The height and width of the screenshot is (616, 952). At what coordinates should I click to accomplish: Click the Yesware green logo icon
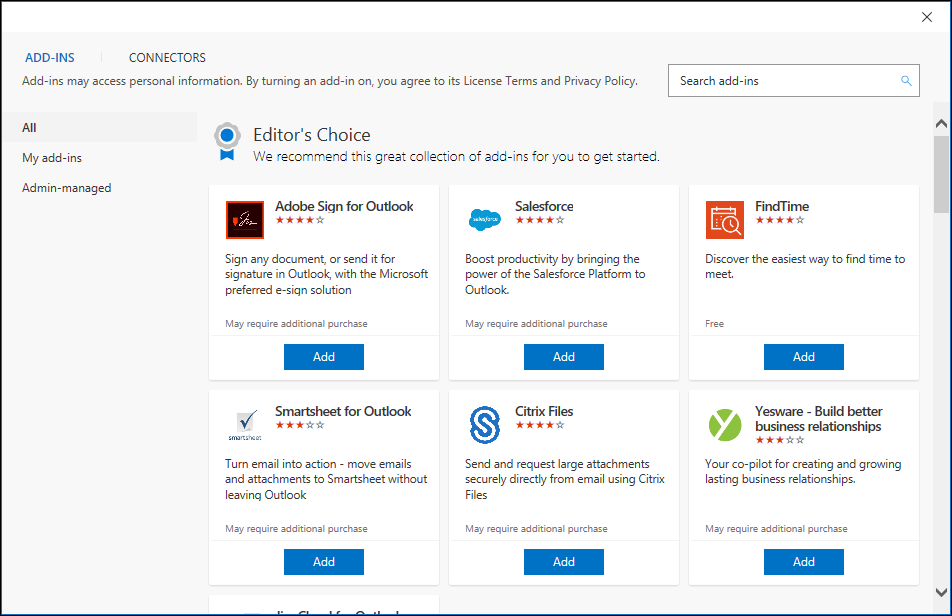[725, 425]
